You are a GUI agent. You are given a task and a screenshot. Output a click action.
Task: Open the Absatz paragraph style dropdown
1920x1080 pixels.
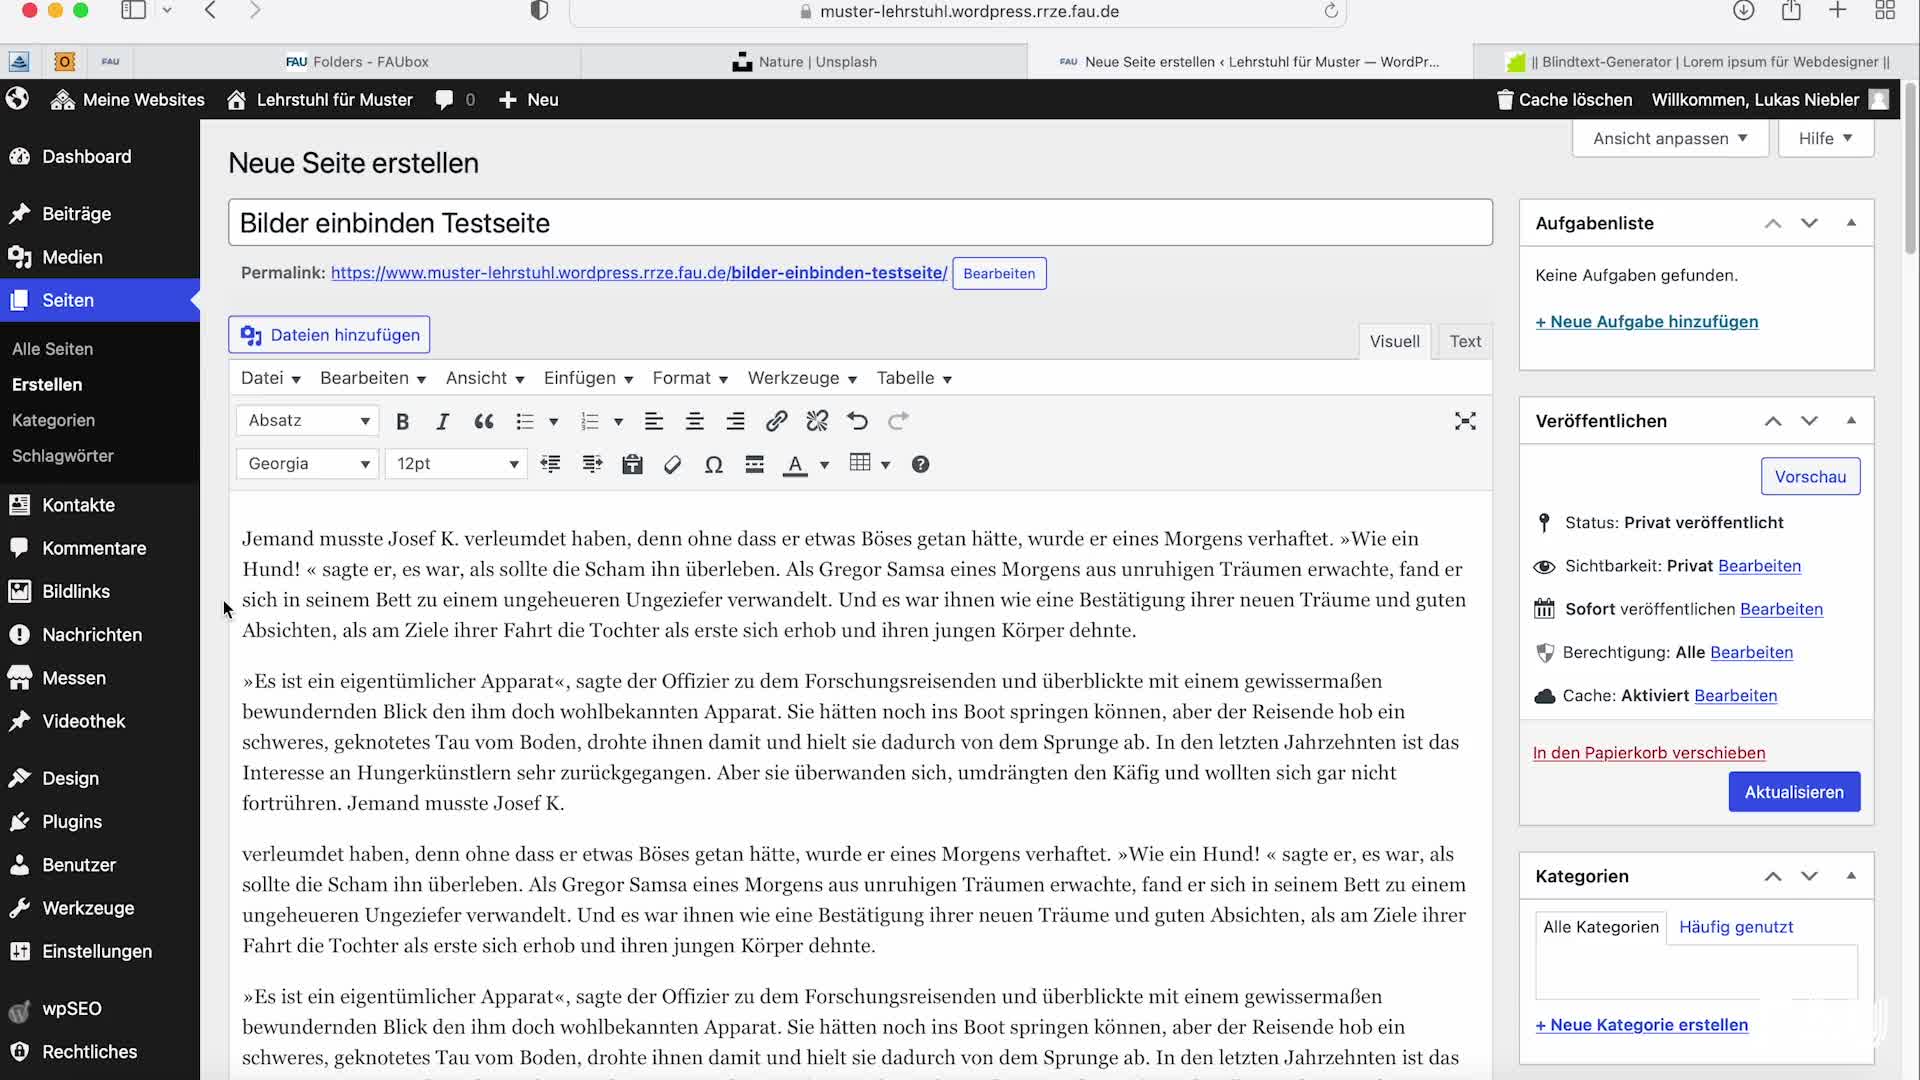(306, 421)
